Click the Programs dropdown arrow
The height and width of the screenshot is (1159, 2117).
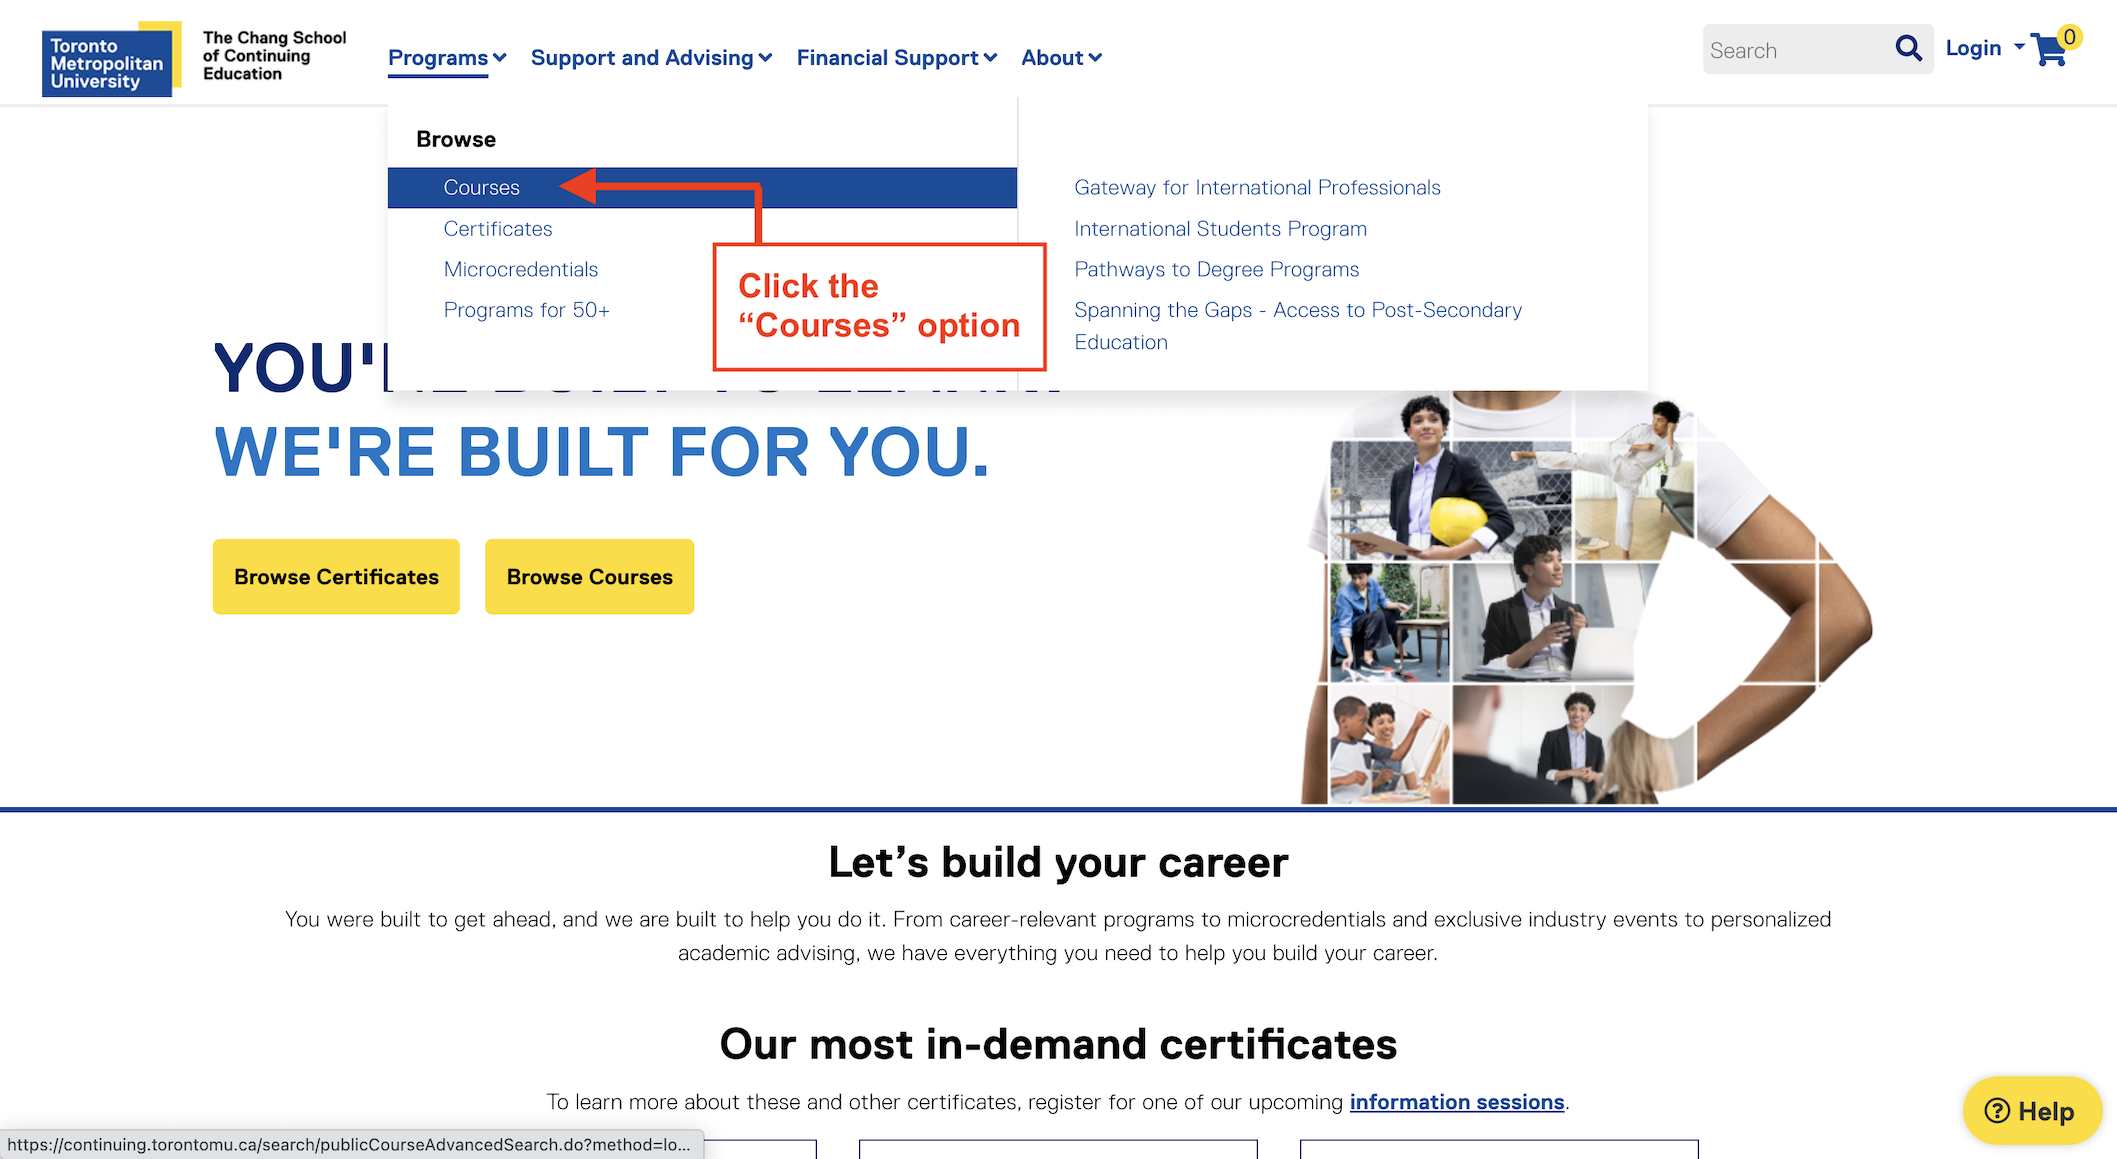(499, 57)
